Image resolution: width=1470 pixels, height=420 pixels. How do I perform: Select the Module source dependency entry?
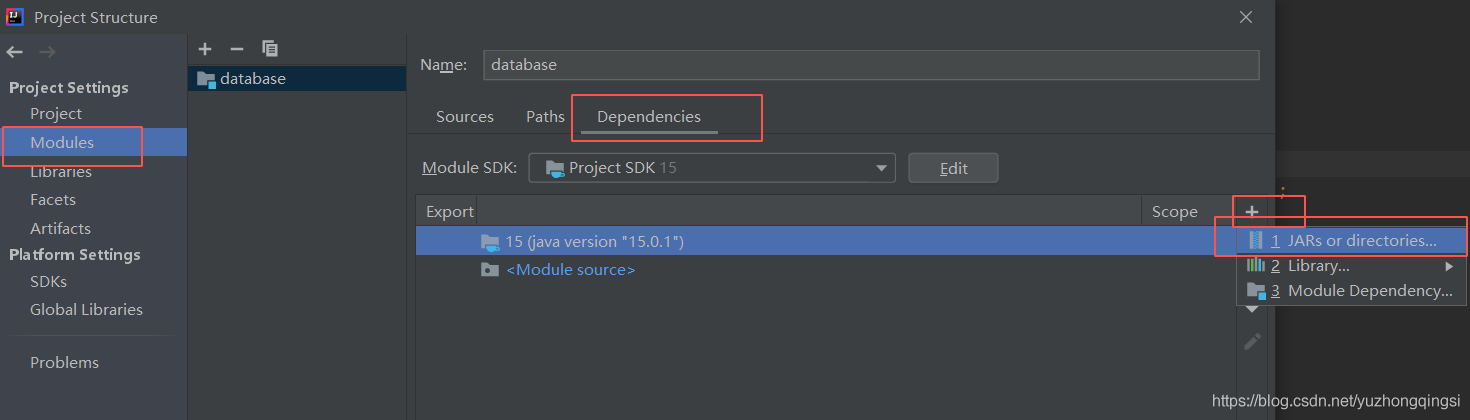(571, 270)
